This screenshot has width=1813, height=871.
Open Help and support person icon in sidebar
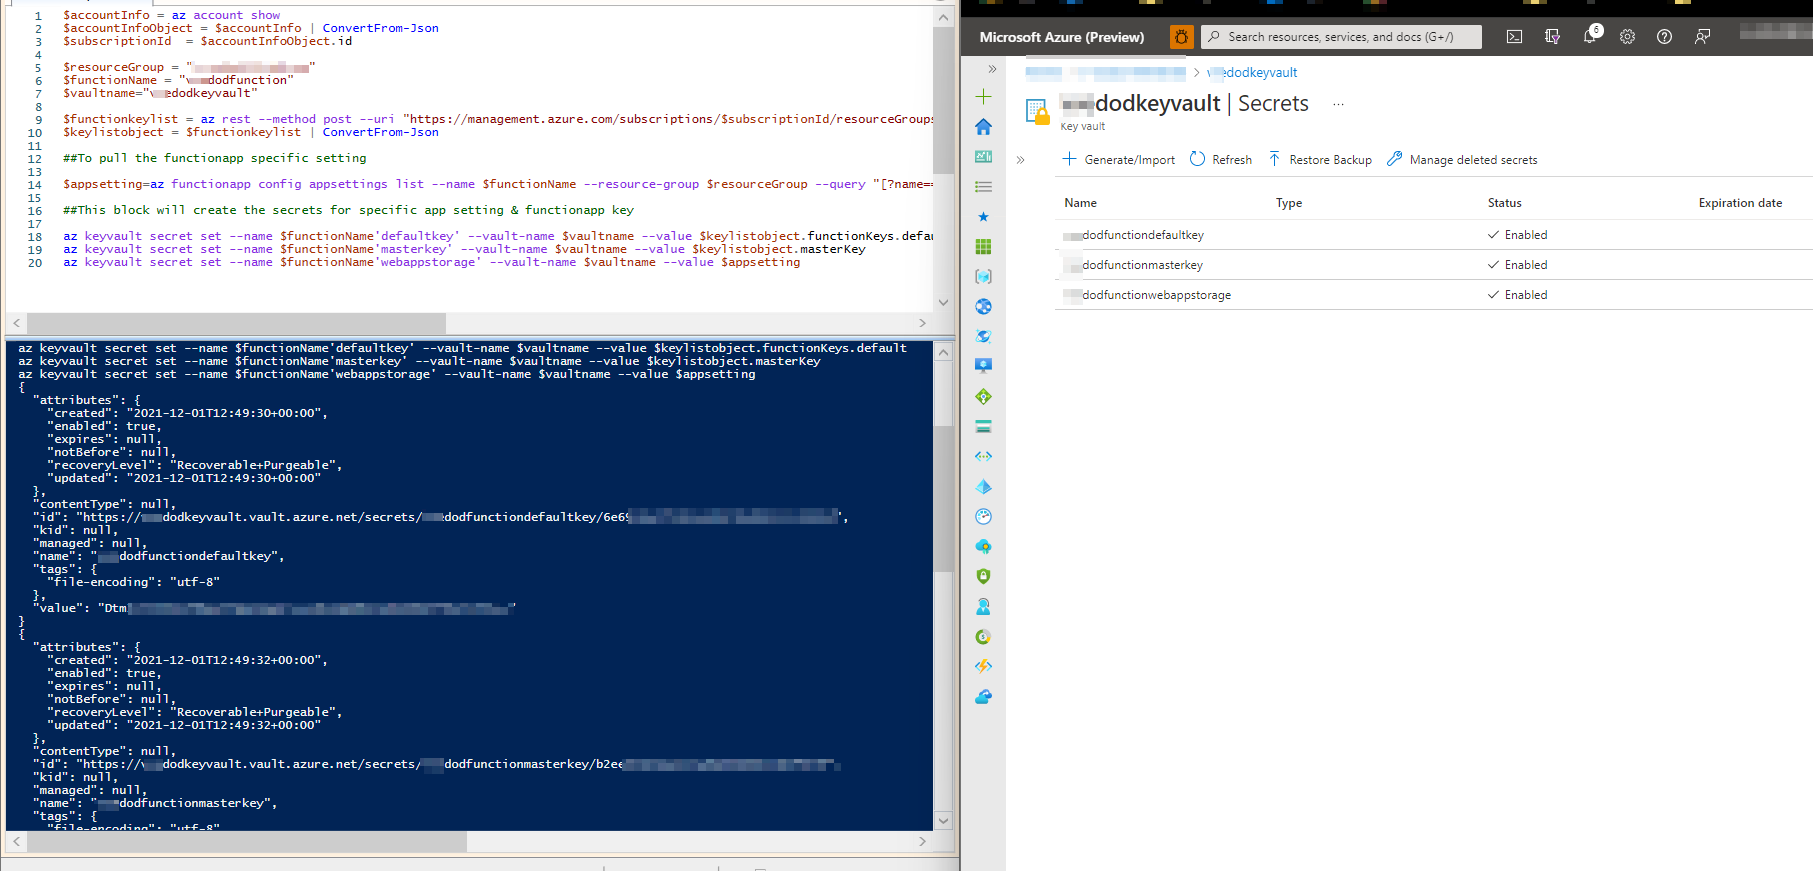click(x=983, y=607)
